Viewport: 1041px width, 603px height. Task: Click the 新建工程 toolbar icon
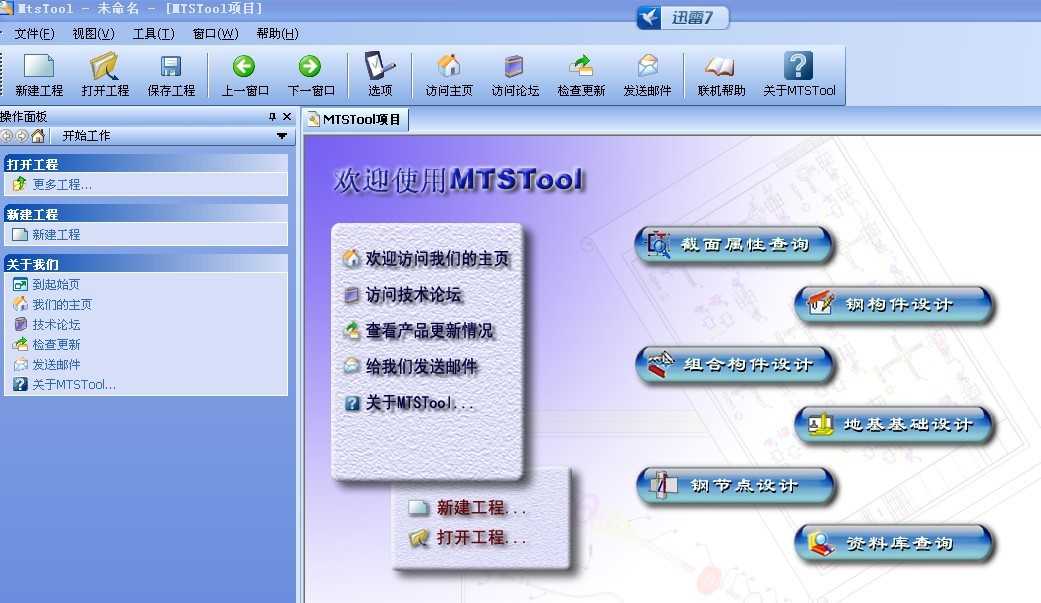pos(39,75)
